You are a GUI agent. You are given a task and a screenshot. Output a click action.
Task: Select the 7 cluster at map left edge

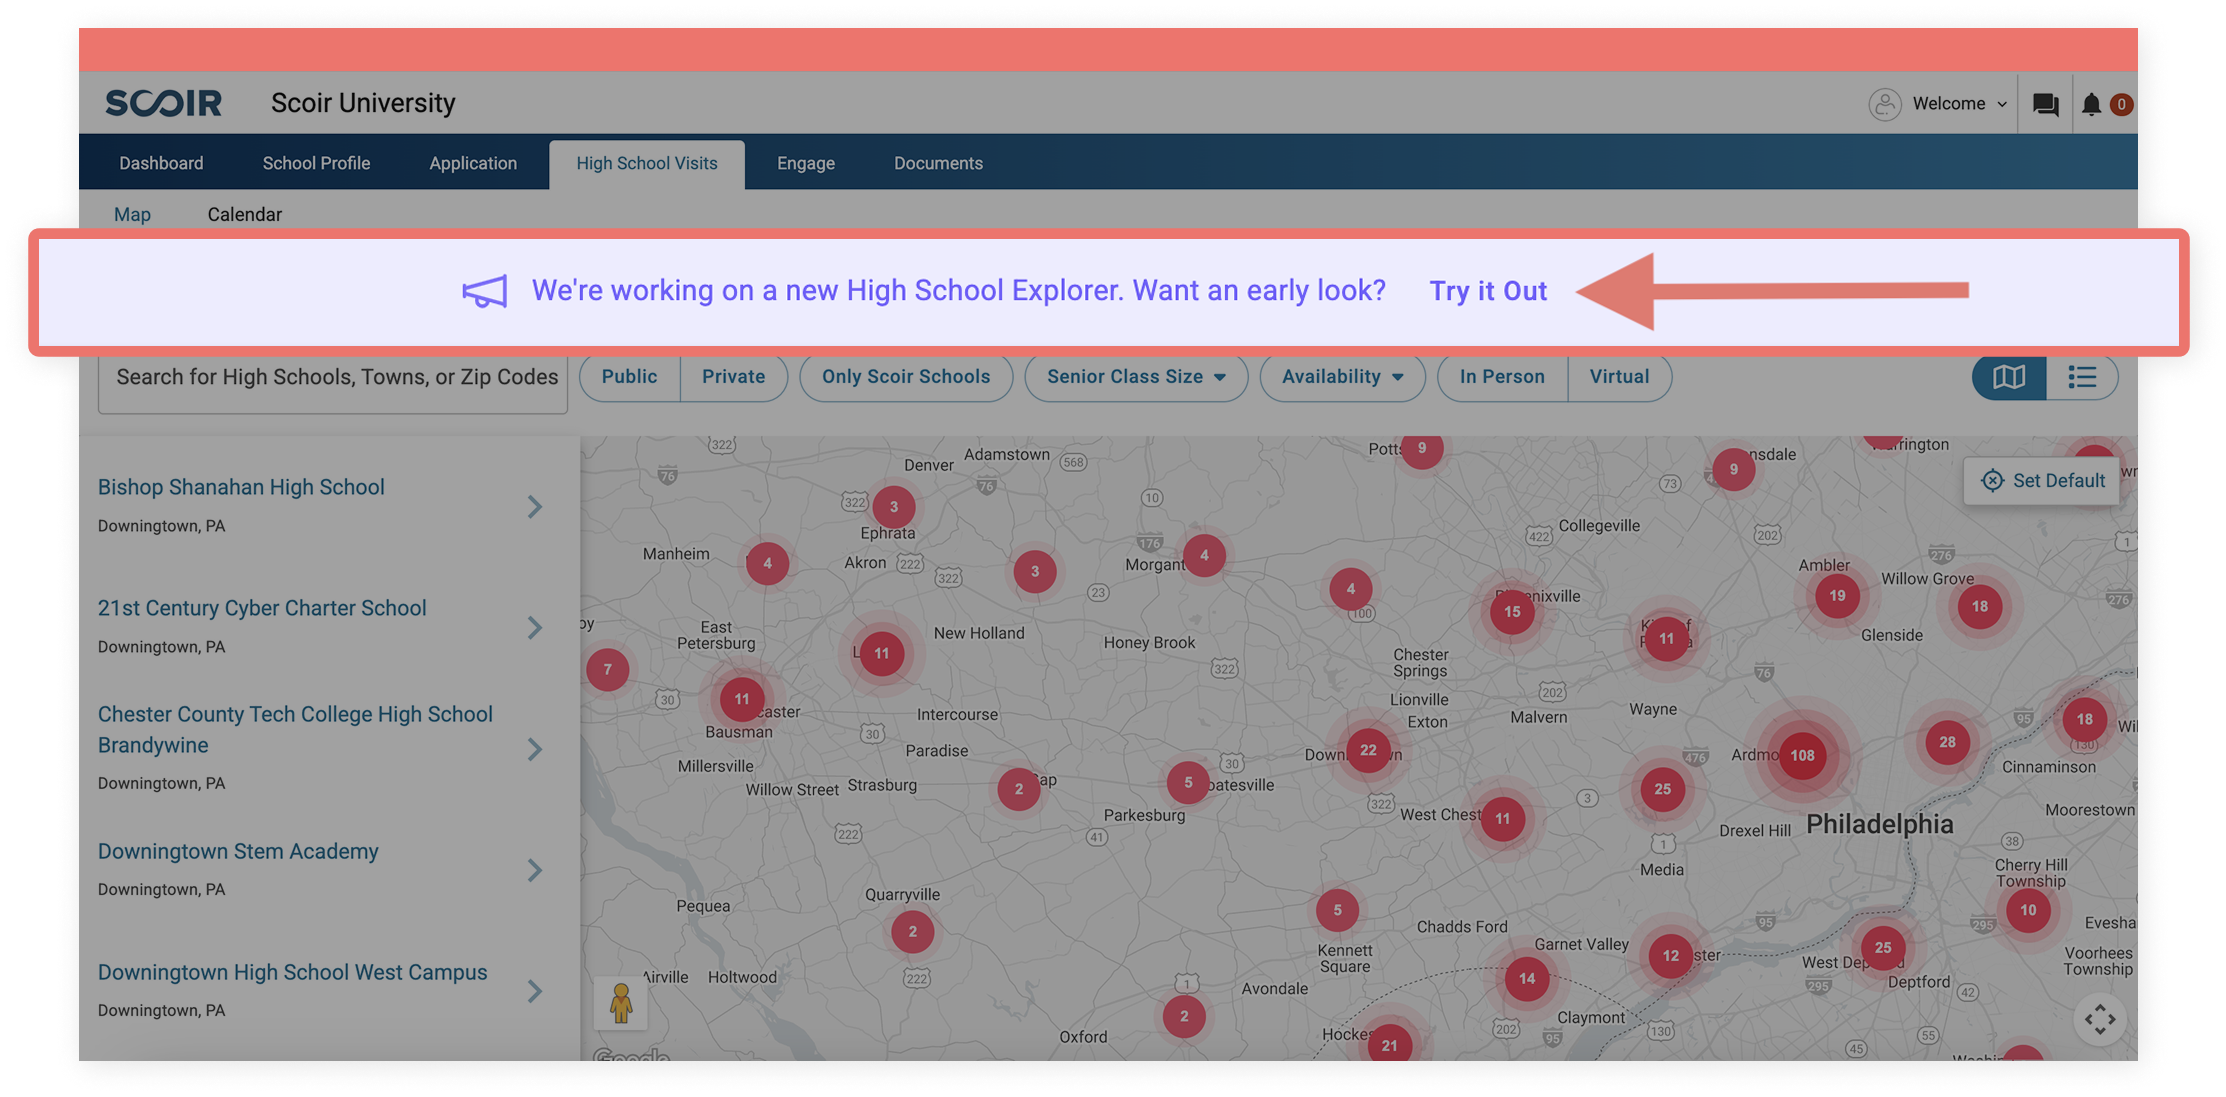click(607, 670)
